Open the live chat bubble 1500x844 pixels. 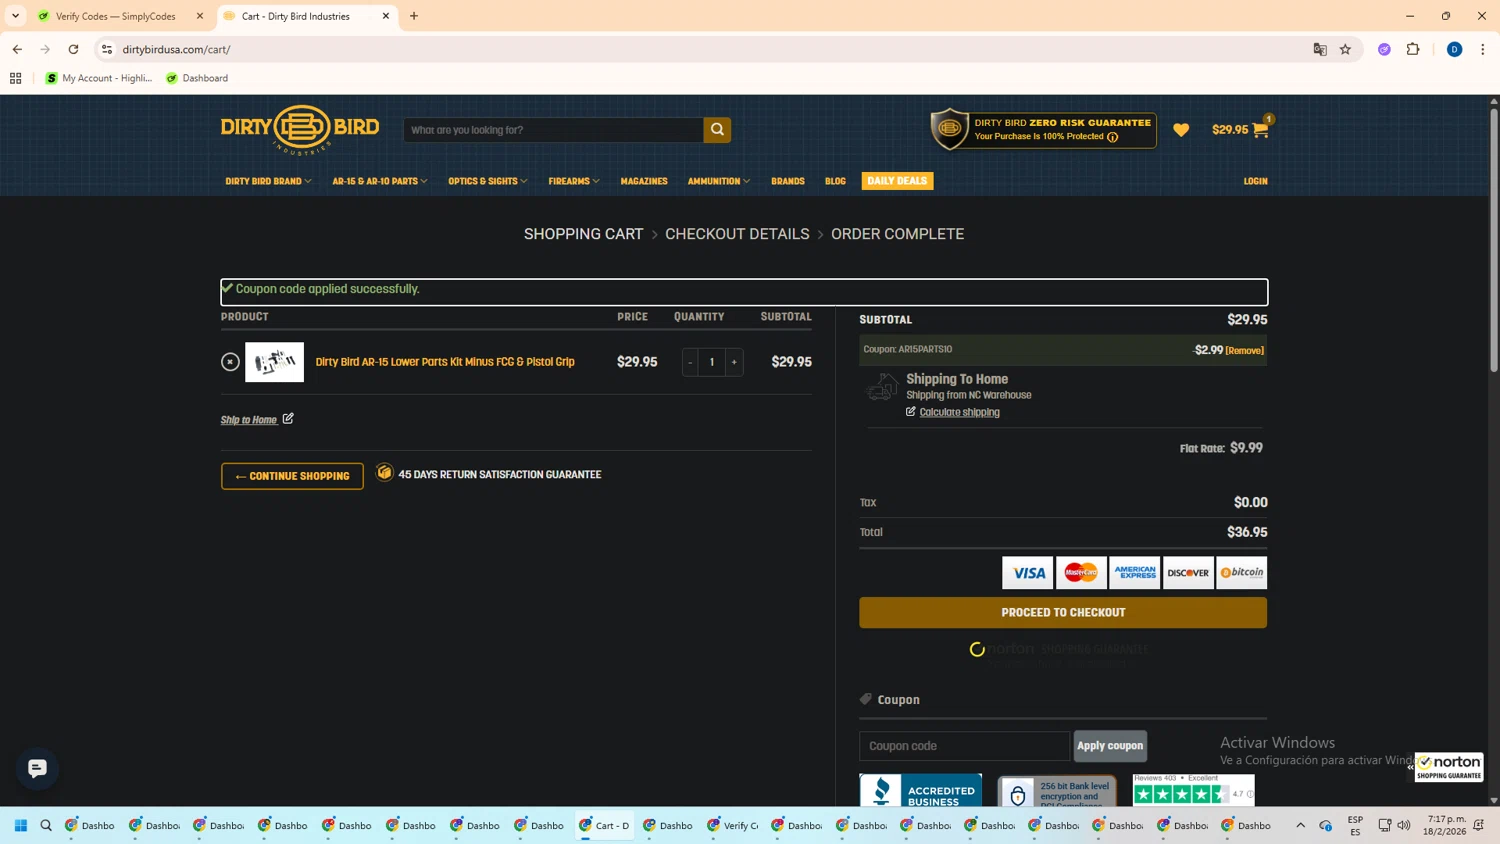pos(37,768)
